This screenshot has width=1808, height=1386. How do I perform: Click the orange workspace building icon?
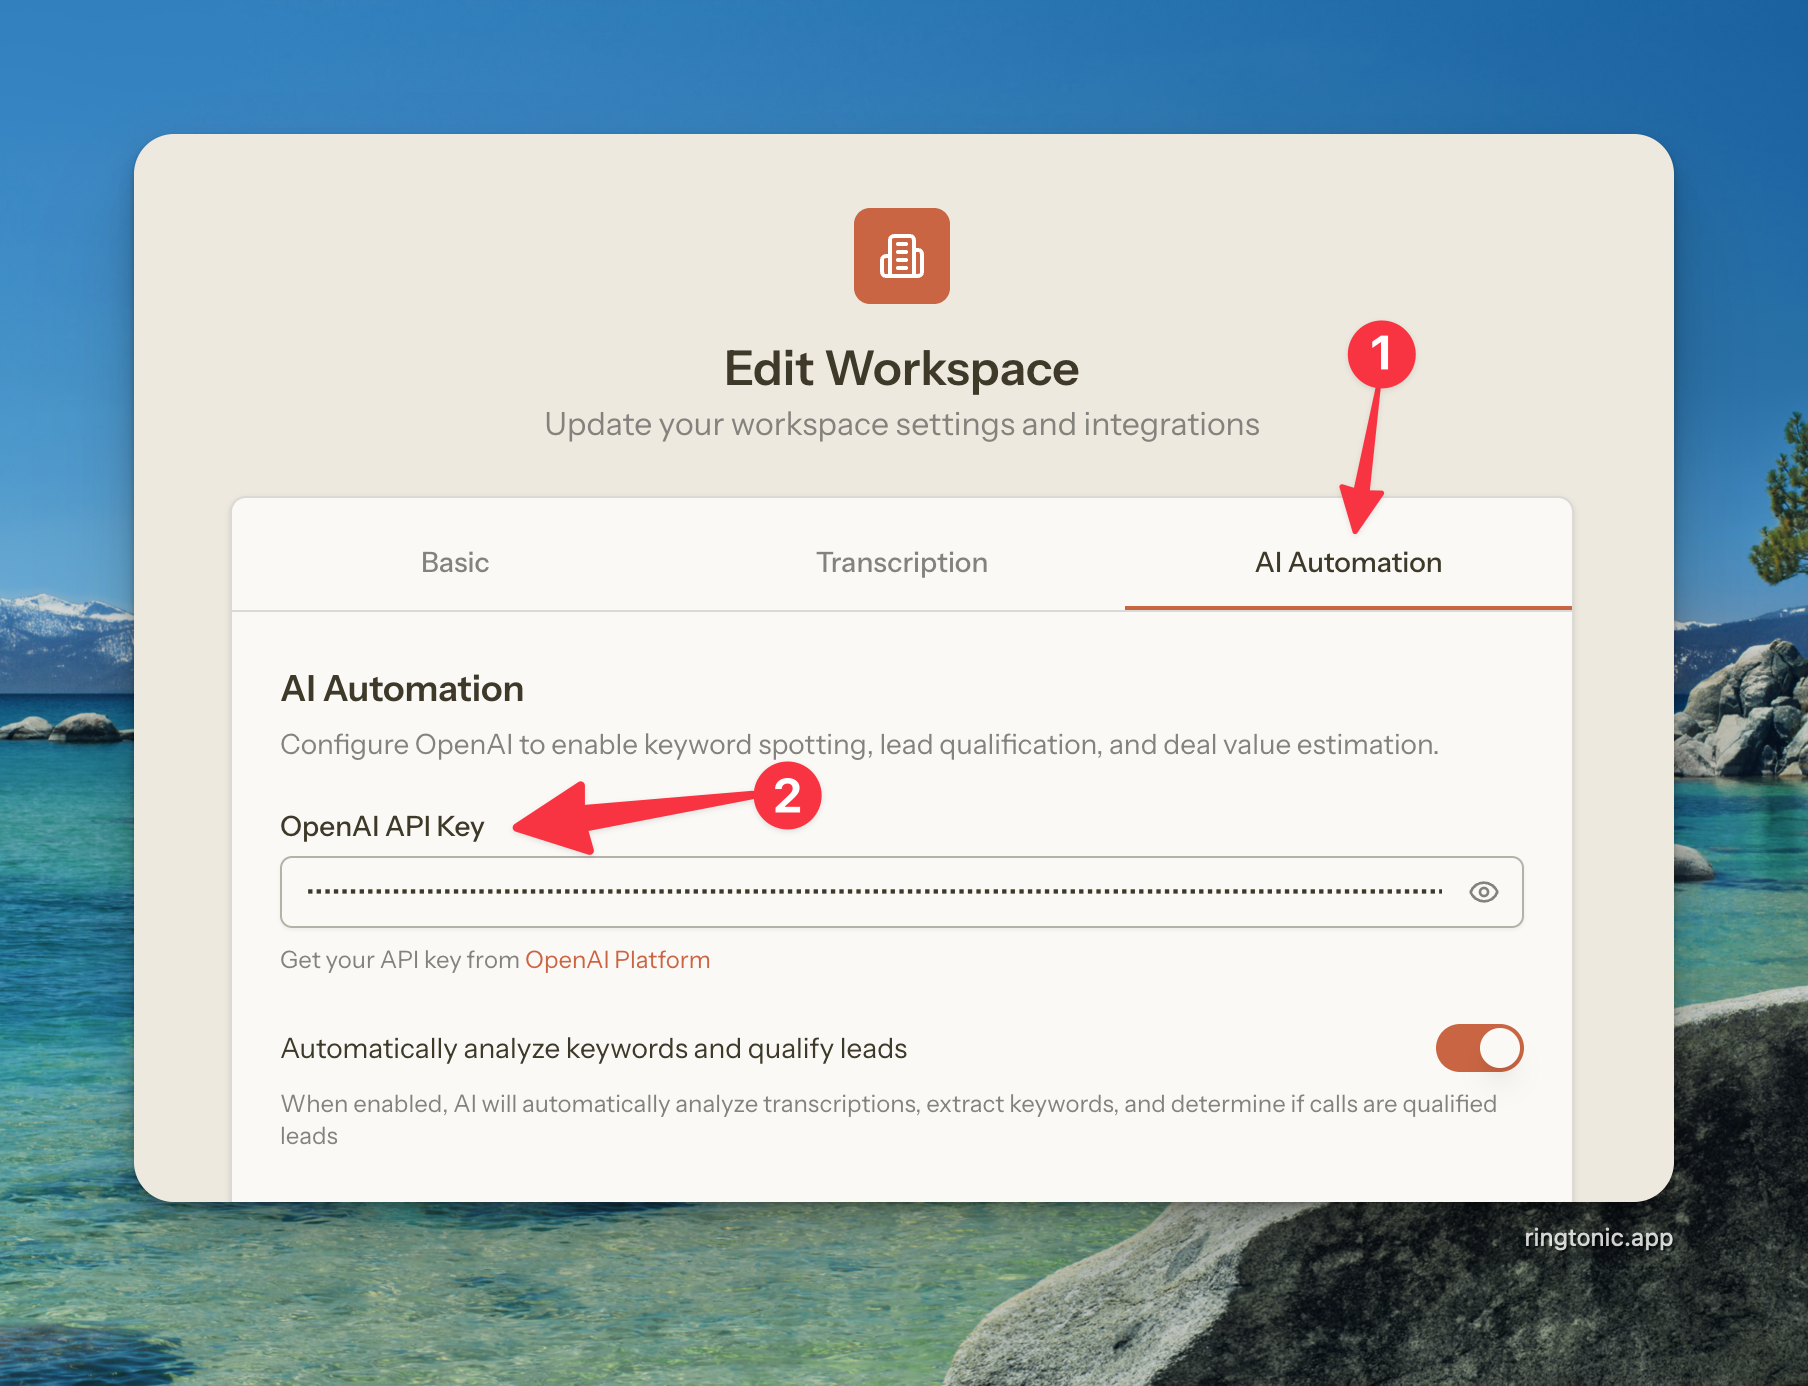coord(901,256)
